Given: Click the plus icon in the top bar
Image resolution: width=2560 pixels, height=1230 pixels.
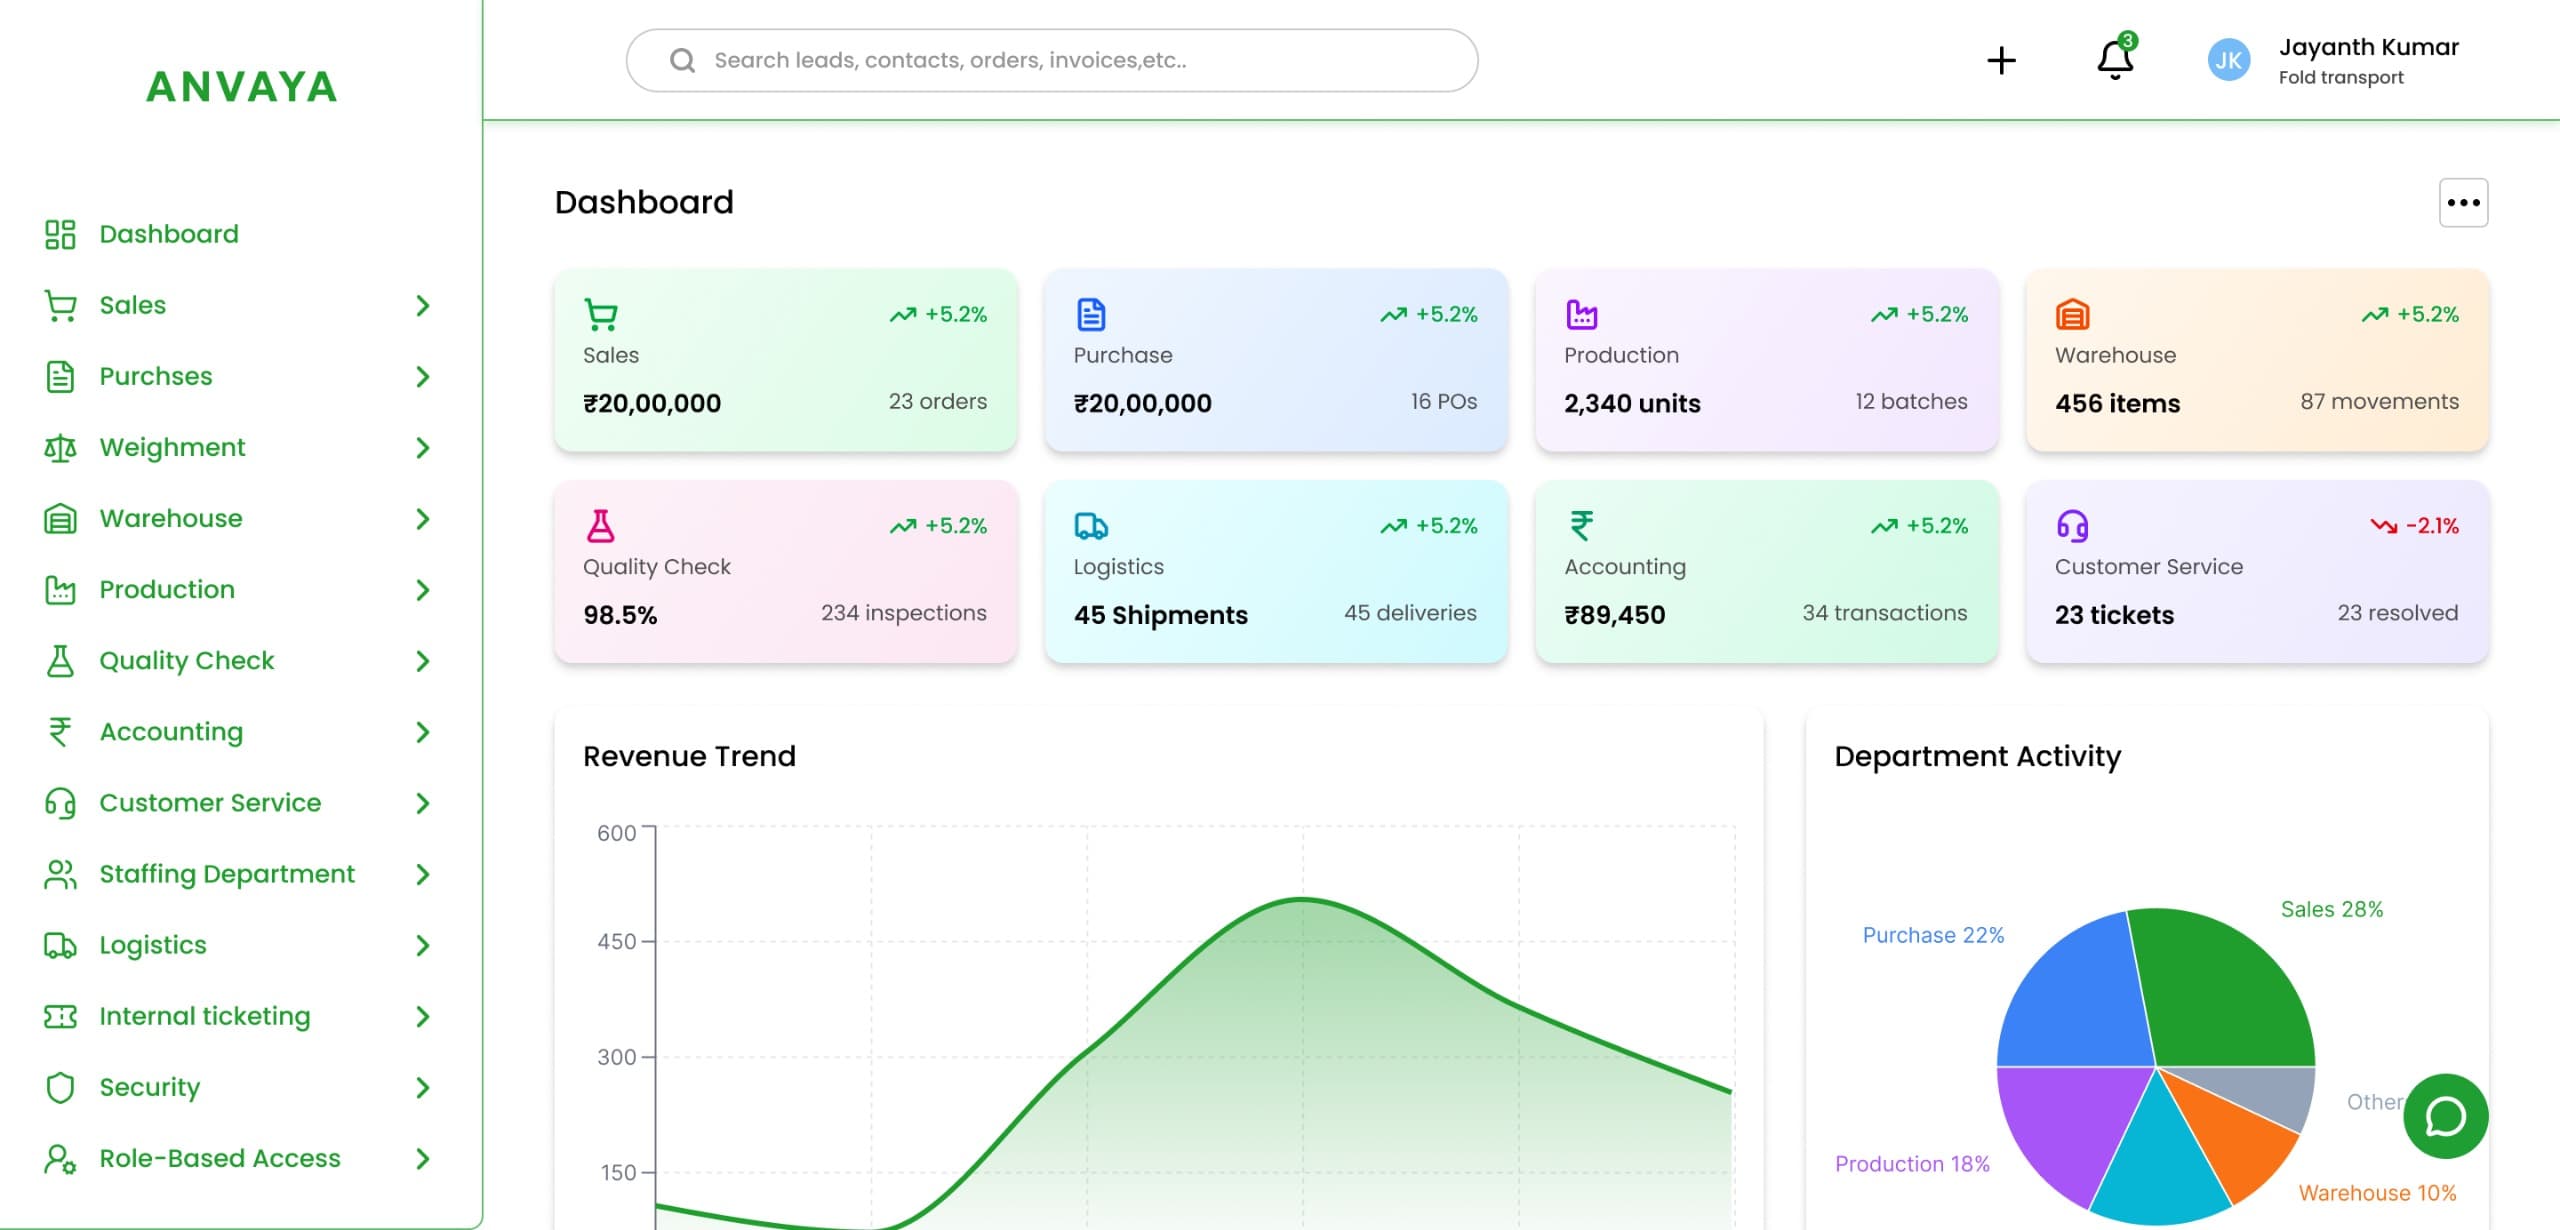Looking at the screenshot, I should (2002, 60).
